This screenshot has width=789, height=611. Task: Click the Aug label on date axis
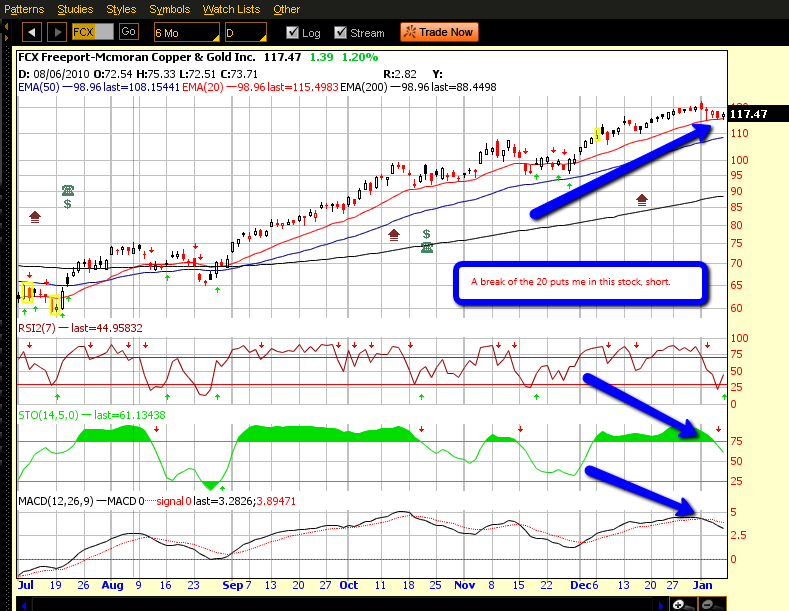coord(112,585)
